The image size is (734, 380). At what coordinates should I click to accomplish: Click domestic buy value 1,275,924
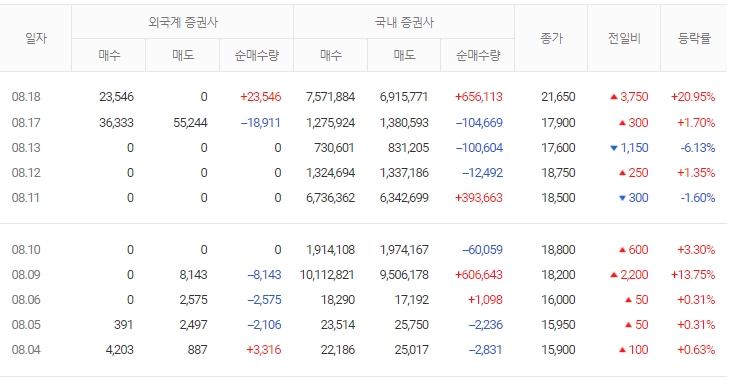point(330,123)
